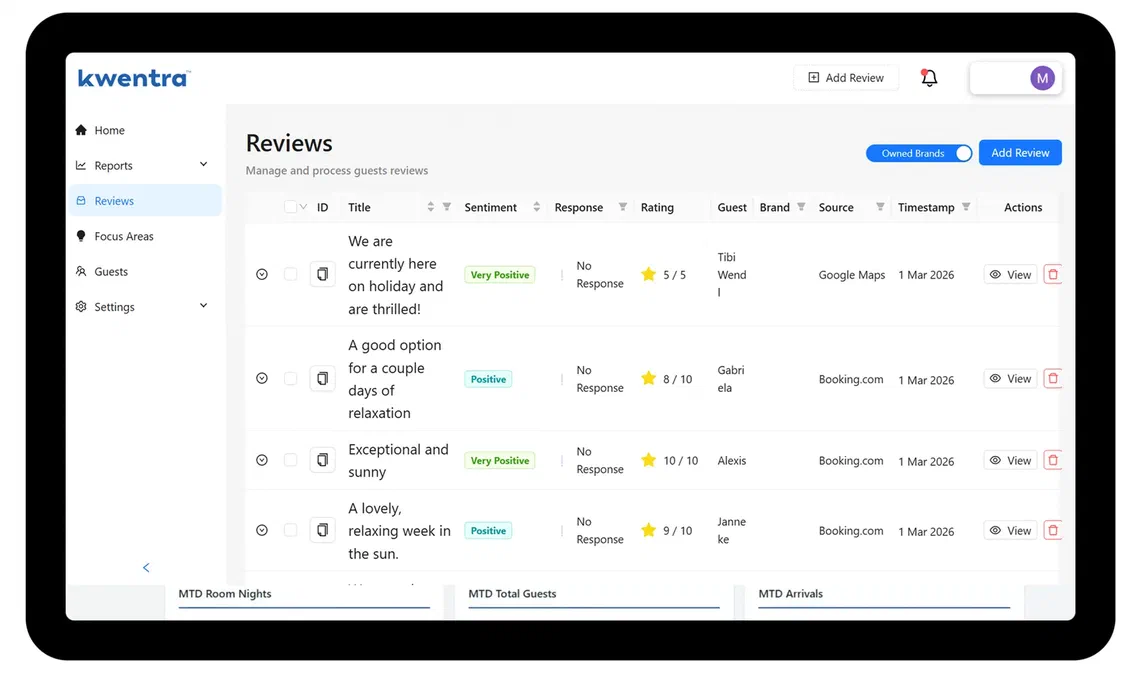Expand the Reports menu chevron

[x=204, y=164]
